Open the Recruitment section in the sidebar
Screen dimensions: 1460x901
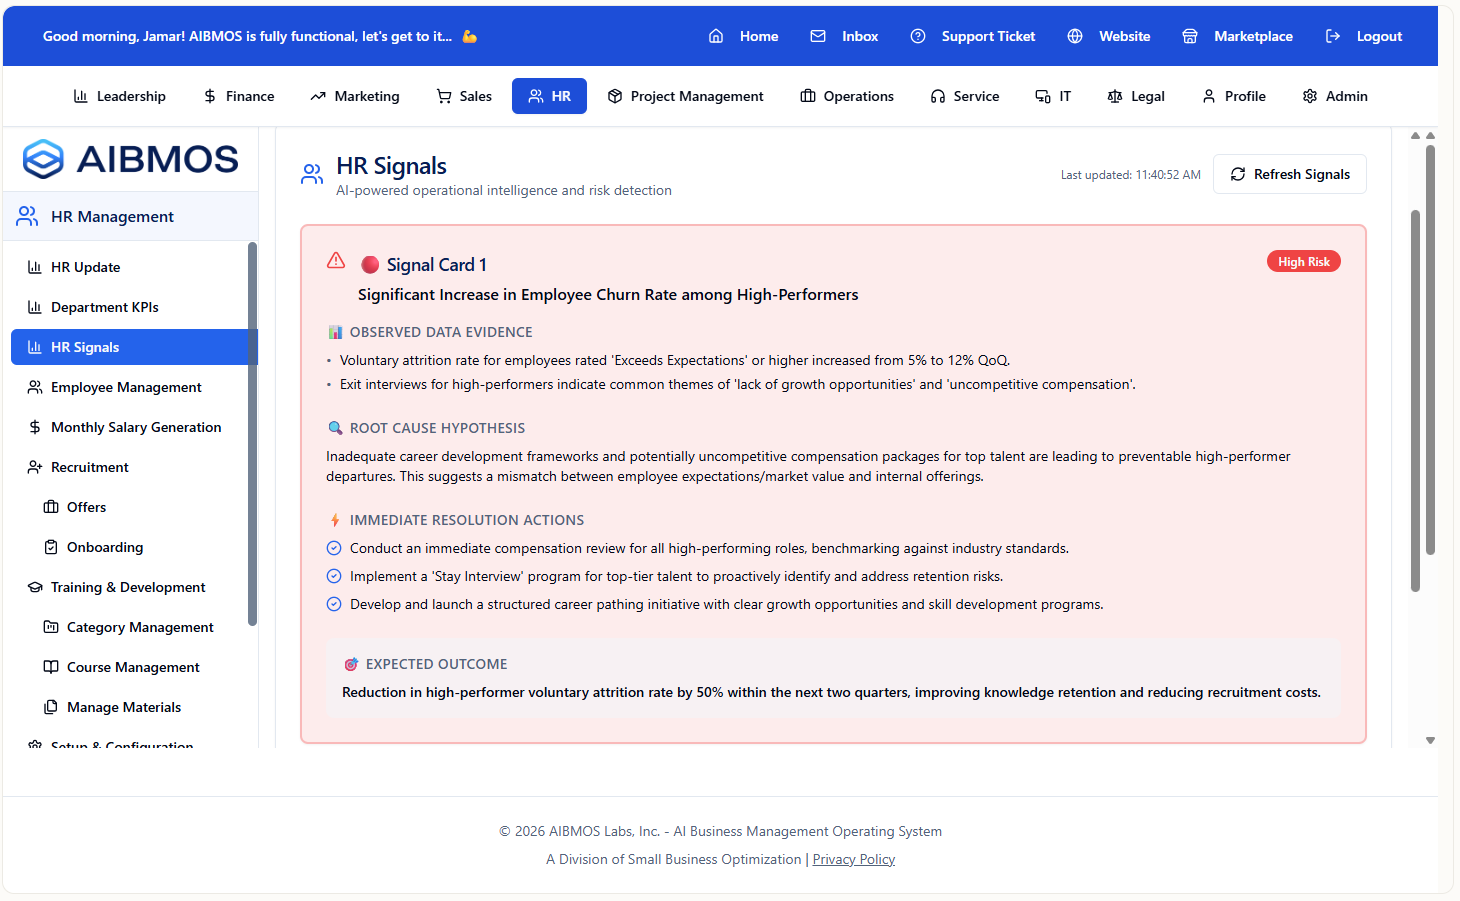pyautogui.click(x=130, y=467)
